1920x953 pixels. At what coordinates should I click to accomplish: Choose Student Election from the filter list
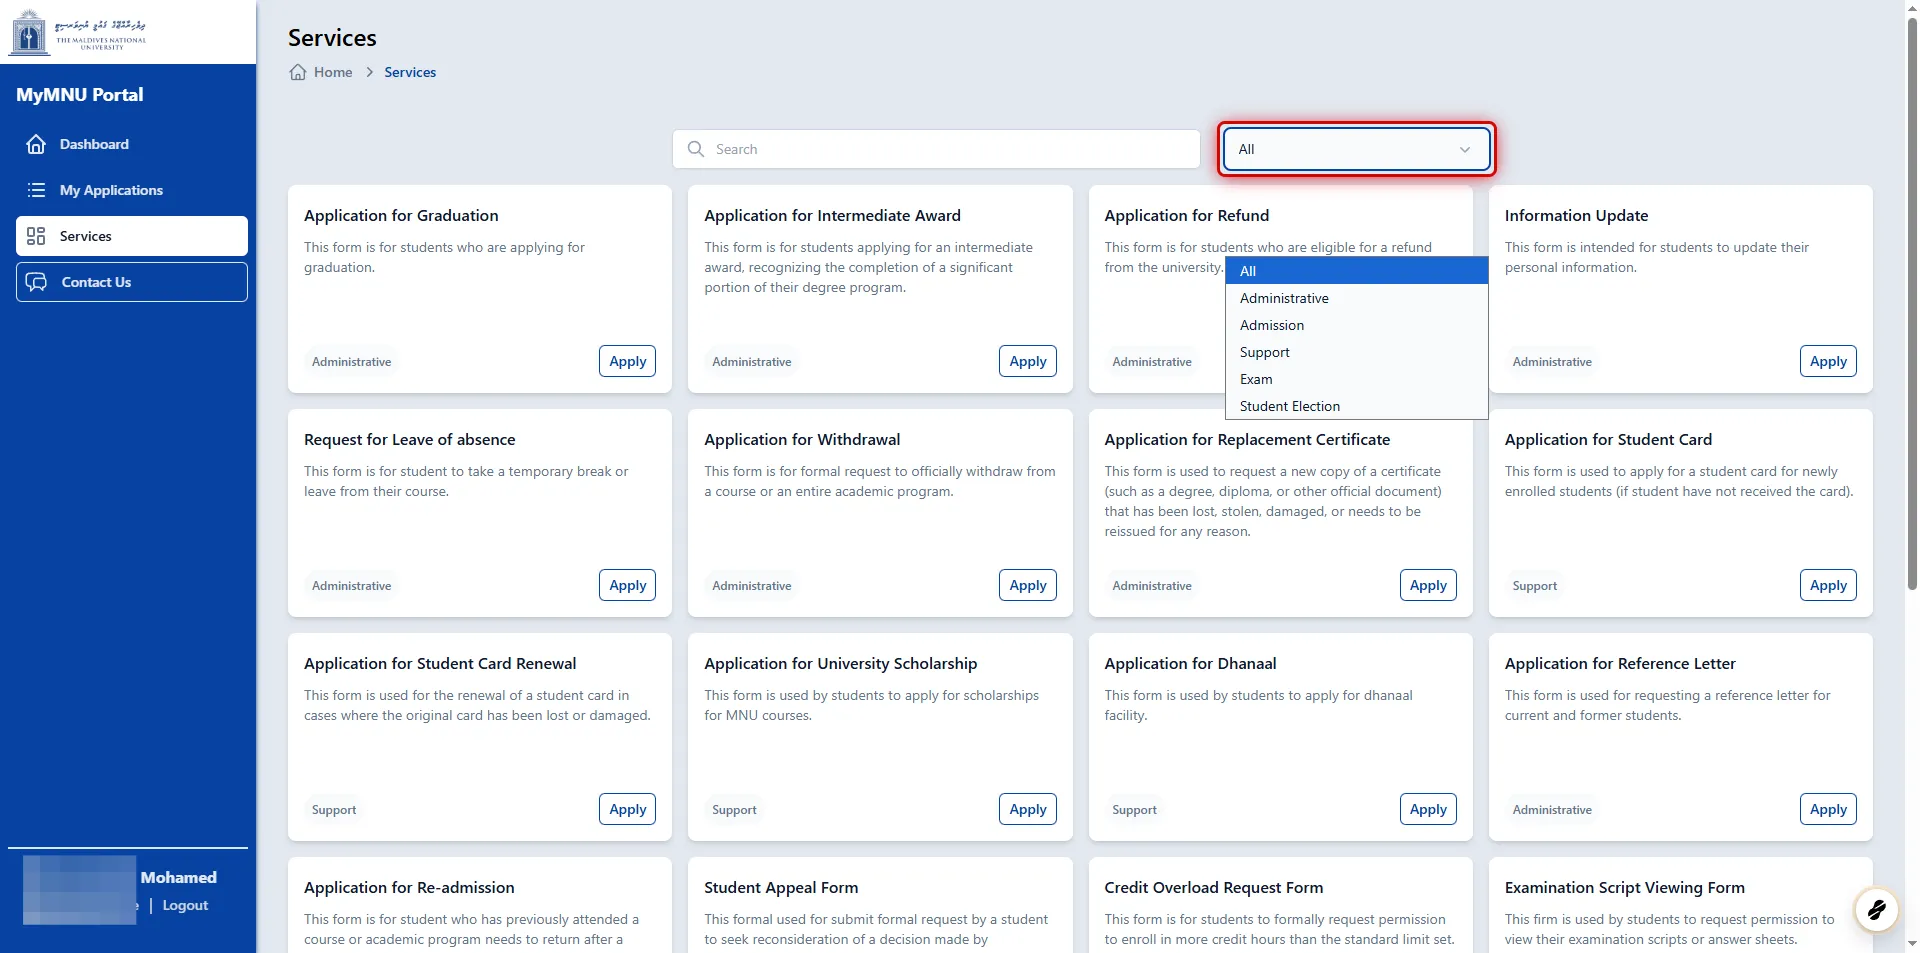click(1356, 406)
